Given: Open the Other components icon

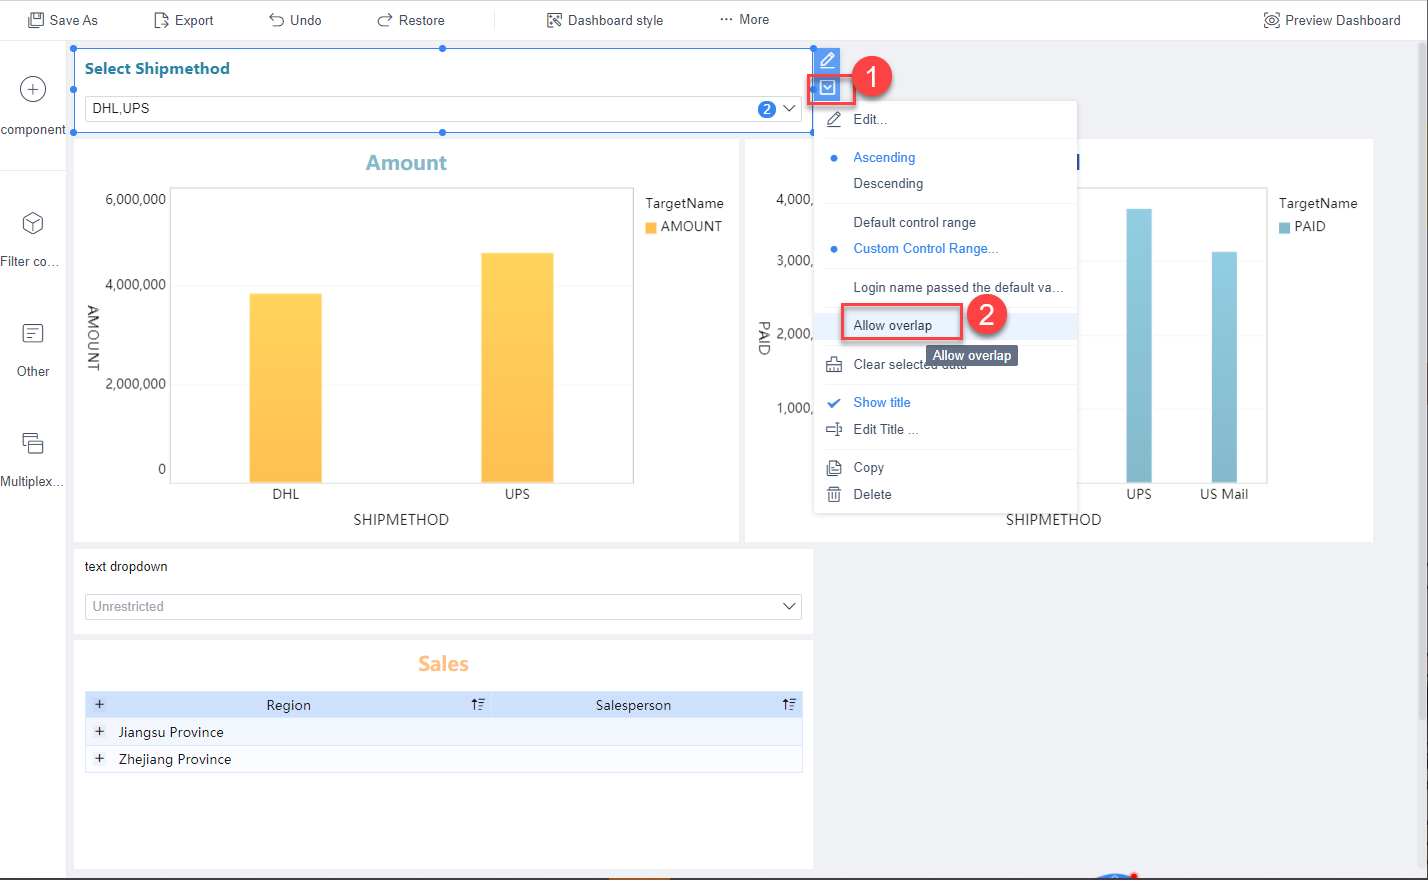Looking at the screenshot, I should [33, 333].
